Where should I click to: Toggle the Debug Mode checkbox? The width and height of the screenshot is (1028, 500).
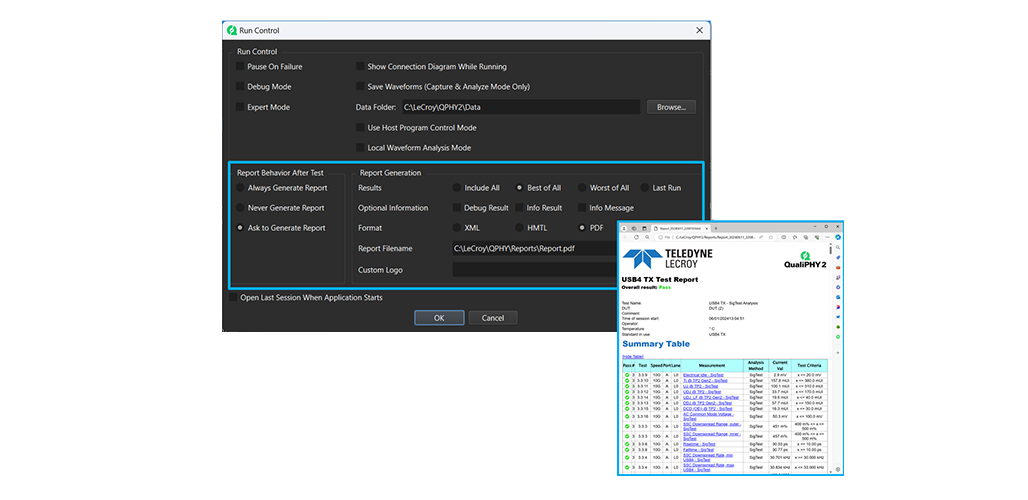[240, 87]
